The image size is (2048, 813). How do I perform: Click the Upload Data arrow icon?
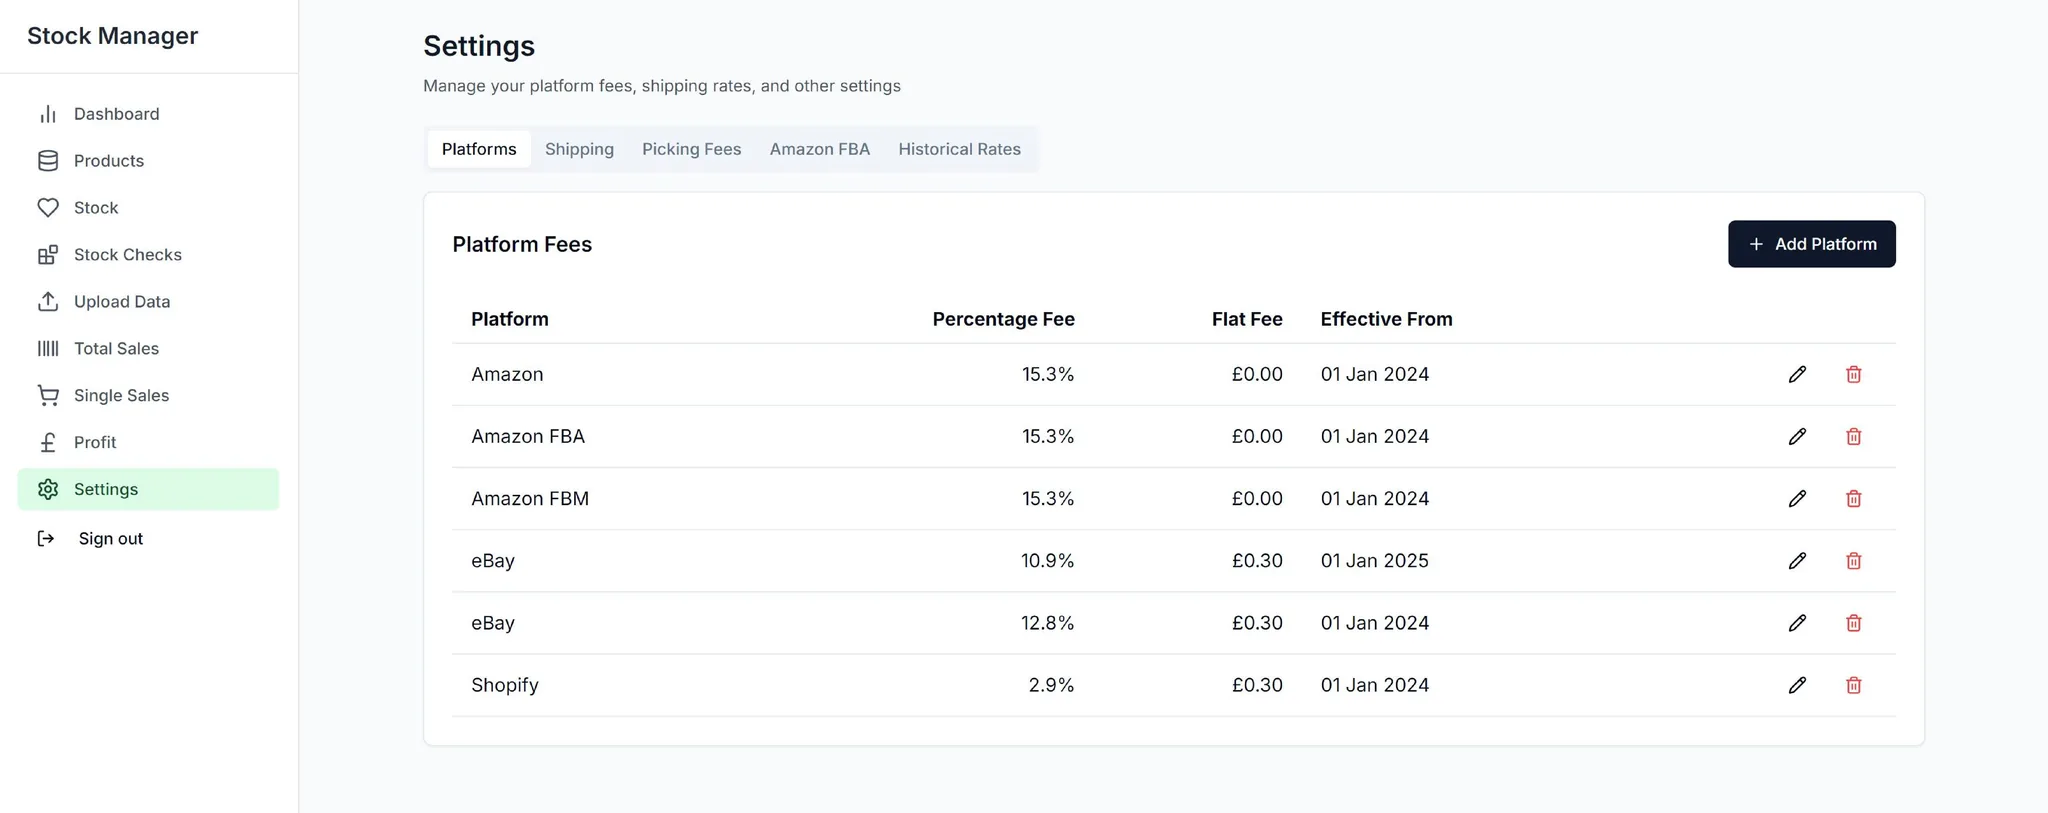(48, 302)
